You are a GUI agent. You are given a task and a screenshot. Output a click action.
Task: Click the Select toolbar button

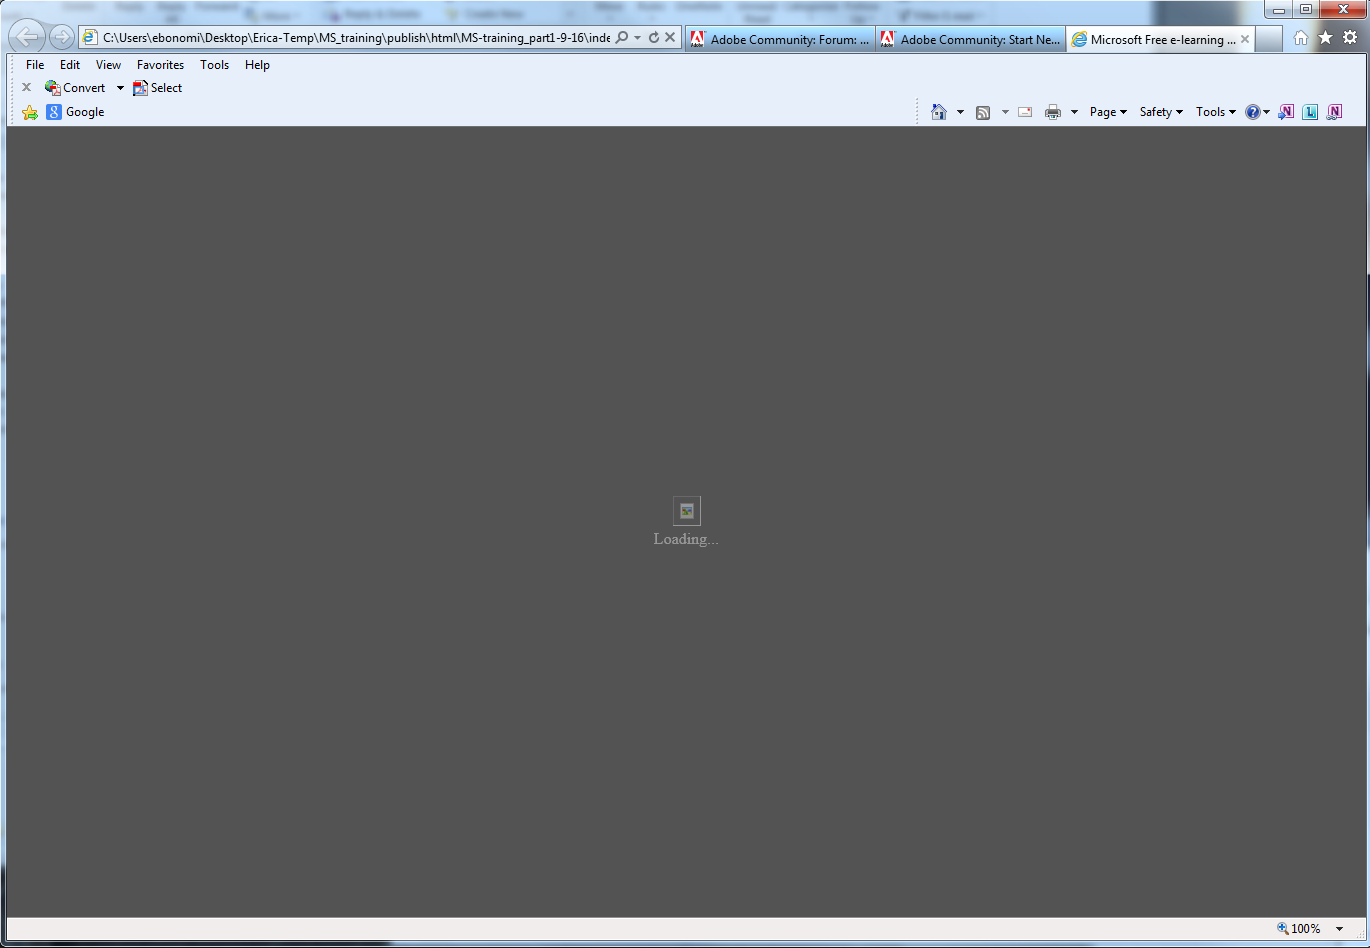tap(157, 87)
